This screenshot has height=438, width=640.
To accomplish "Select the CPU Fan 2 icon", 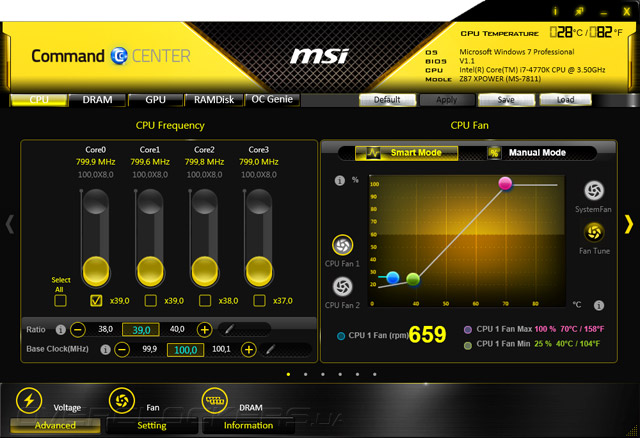I will 342,286.
